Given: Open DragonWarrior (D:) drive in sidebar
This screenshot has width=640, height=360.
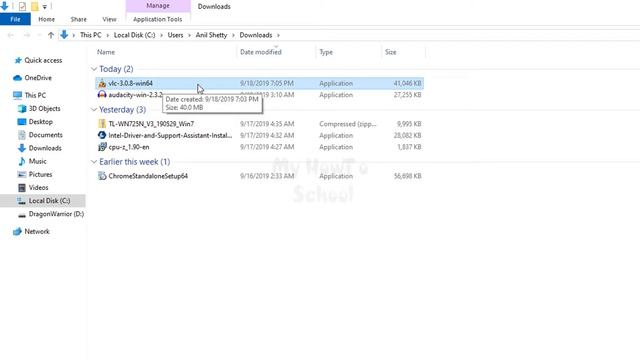Looking at the screenshot, I should tap(56, 214).
